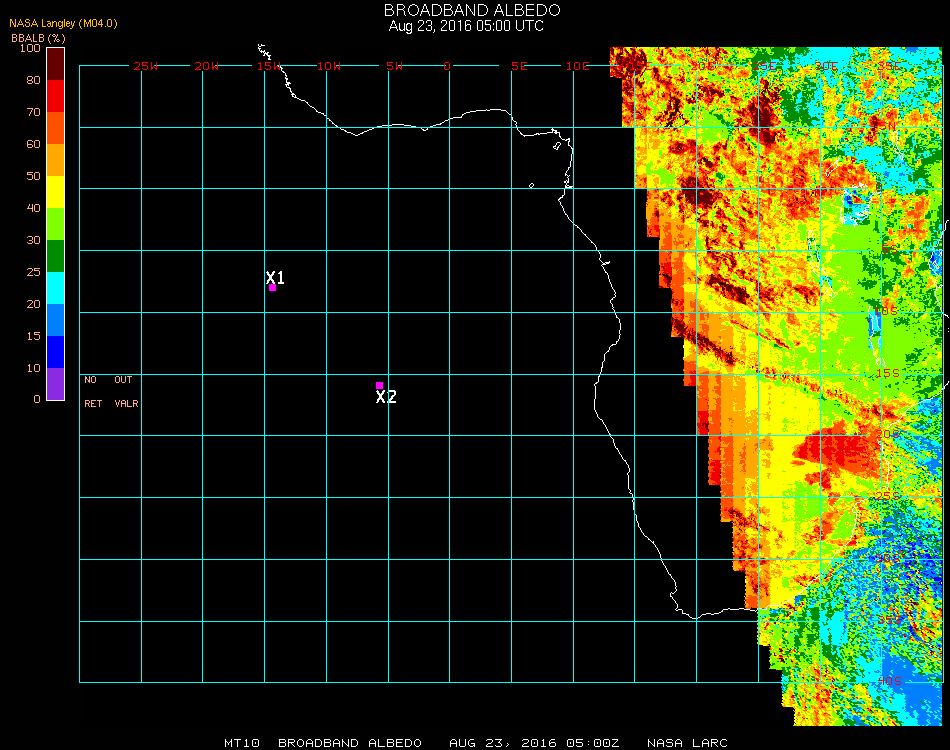Image resolution: width=950 pixels, height=750 pixels.
Task: Click the 'Aug 23, 2016 05:00 UTC' timestamp
Action: coord(466,26)
